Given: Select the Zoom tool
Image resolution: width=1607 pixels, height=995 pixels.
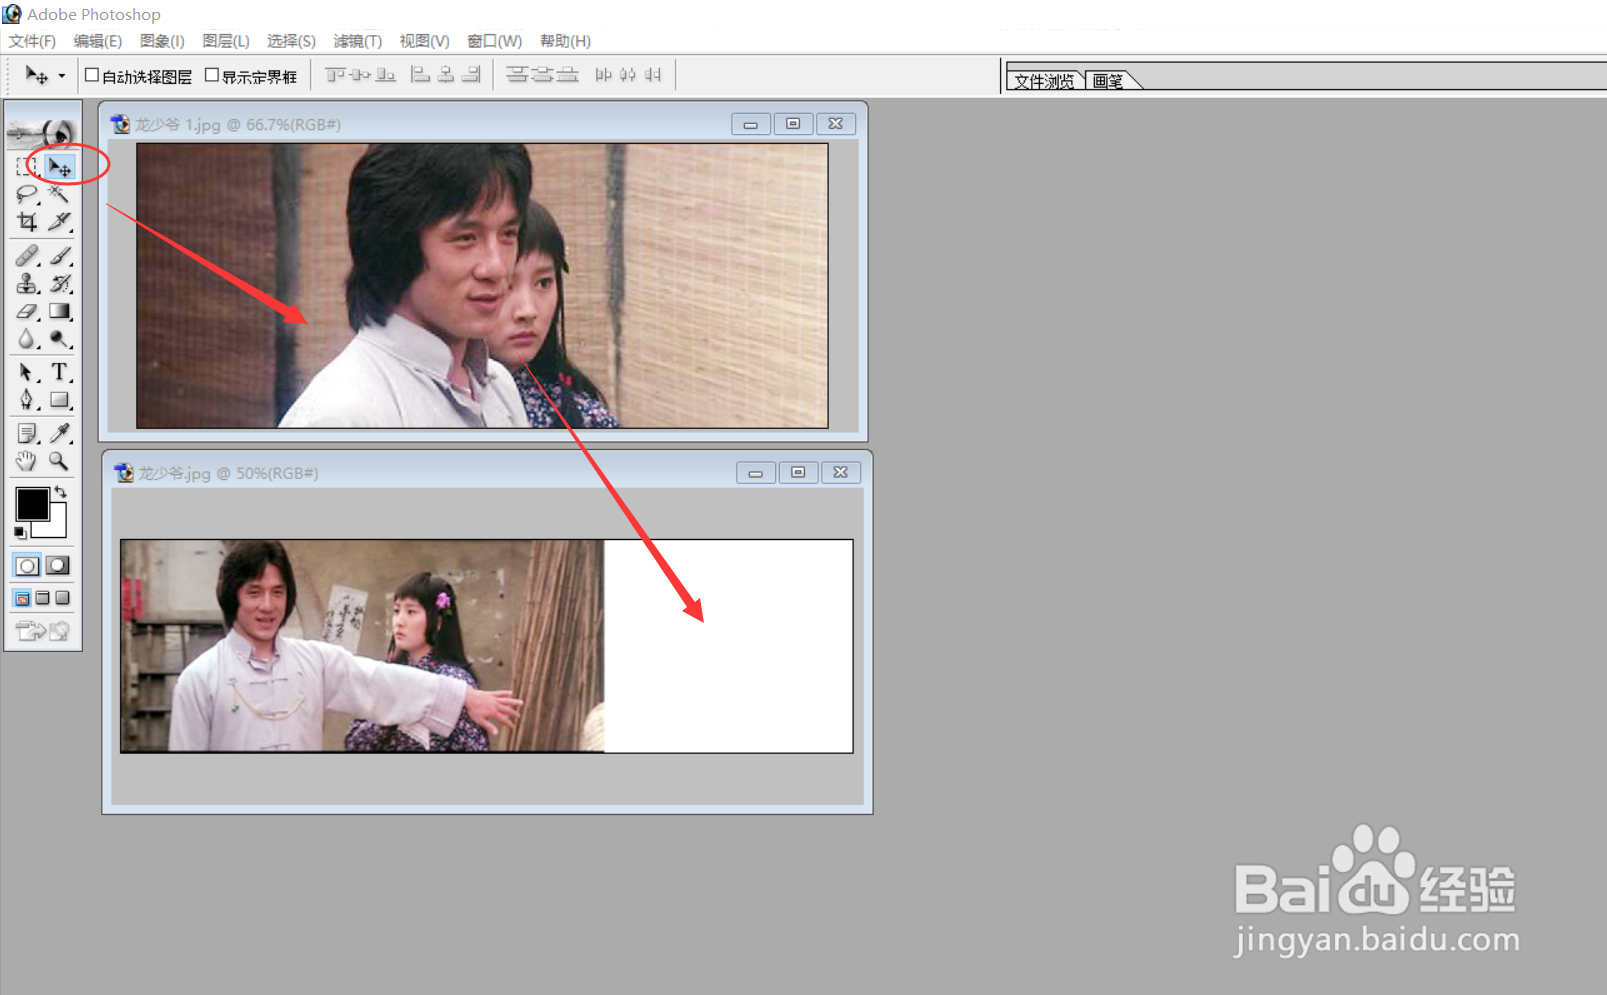Looking at the screenshot, I should coord(60,461).
